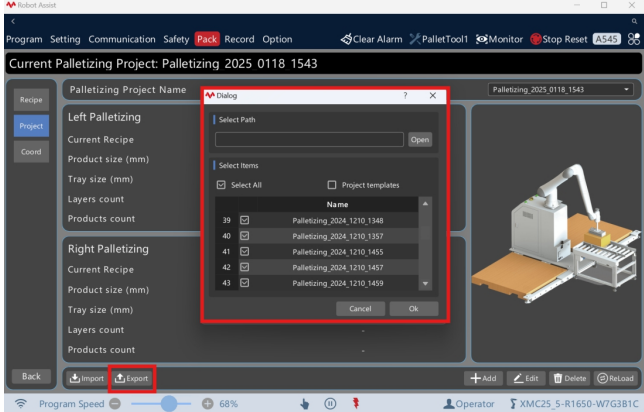The width and height of the screenshot is (644, 412).
Task: Click the Add button
Action: 483,378
